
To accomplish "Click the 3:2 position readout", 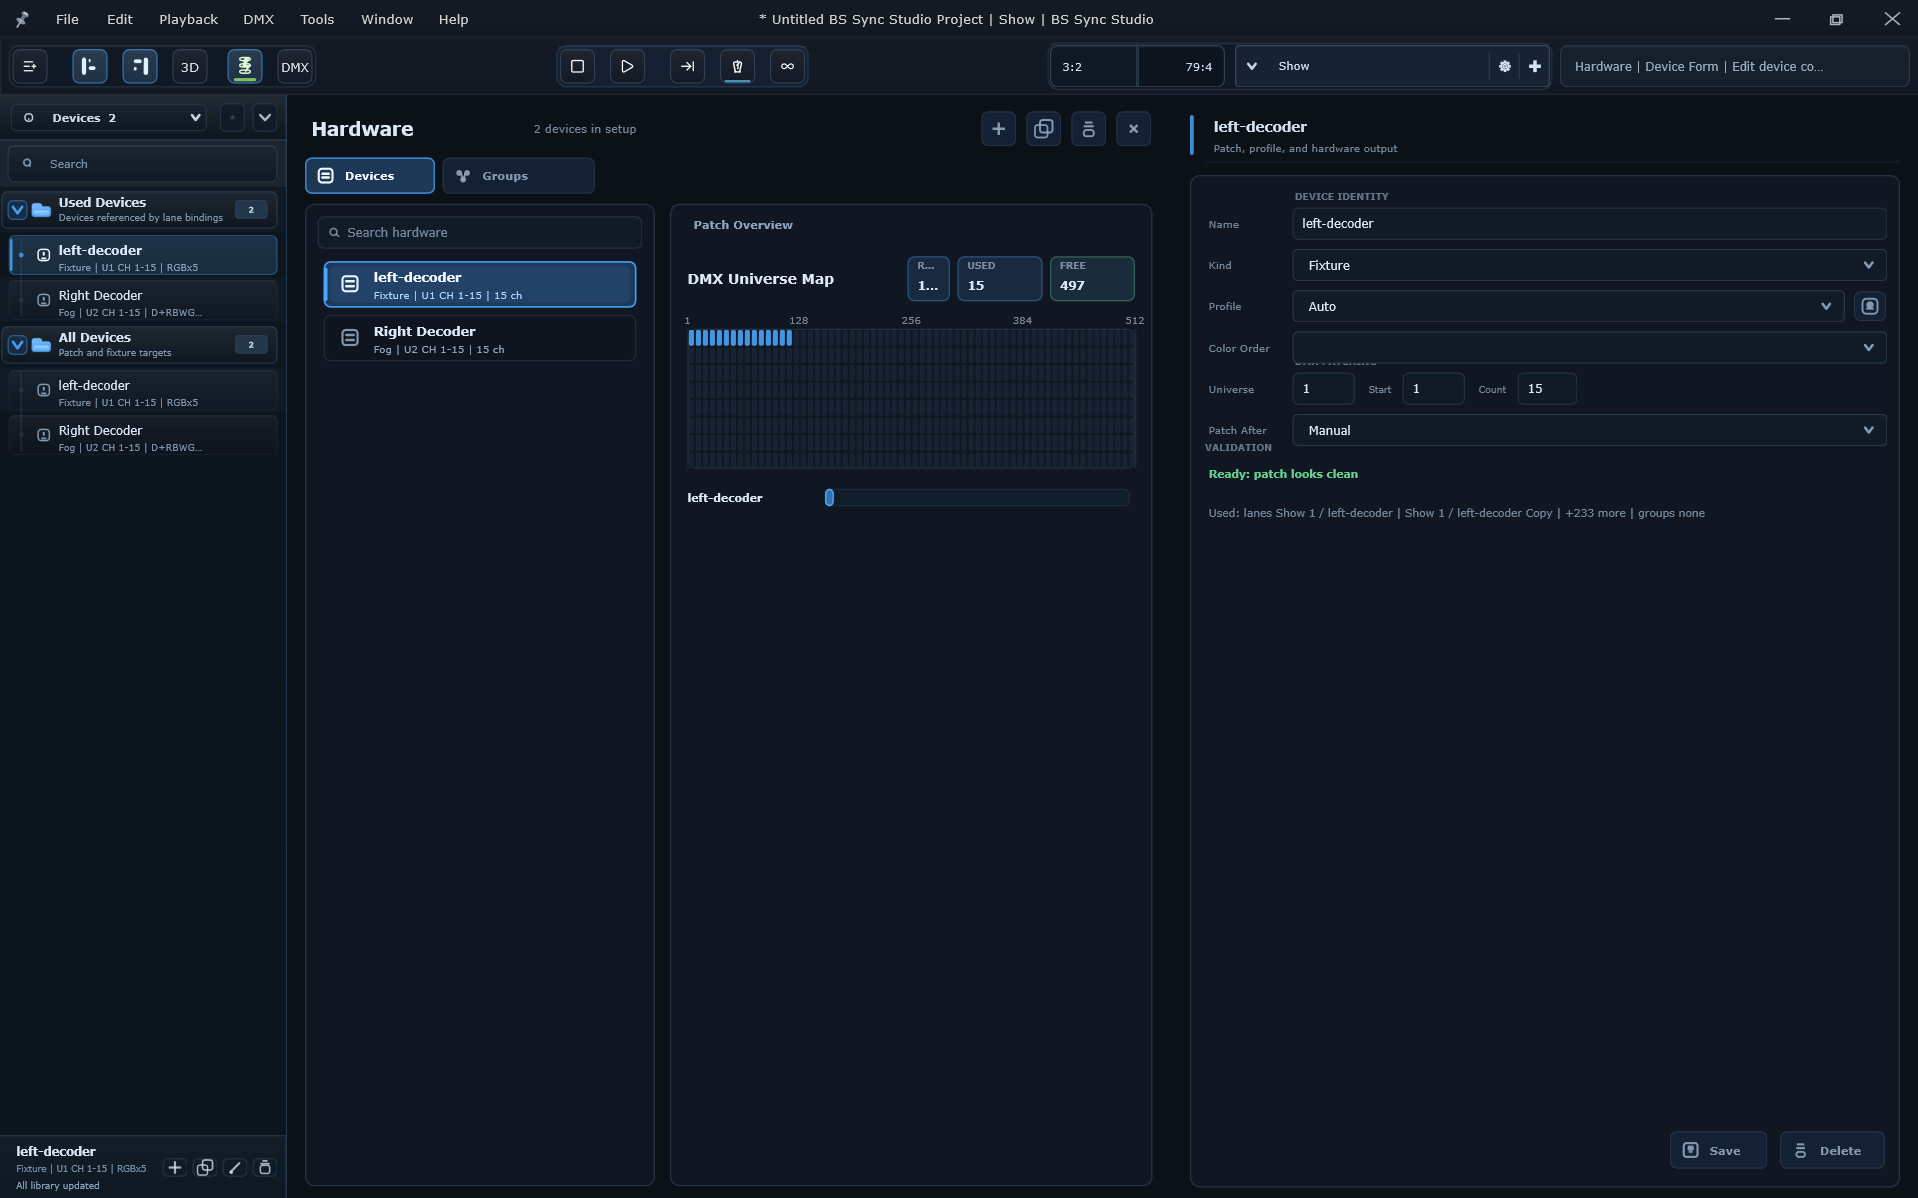I will coord(1093,67).
